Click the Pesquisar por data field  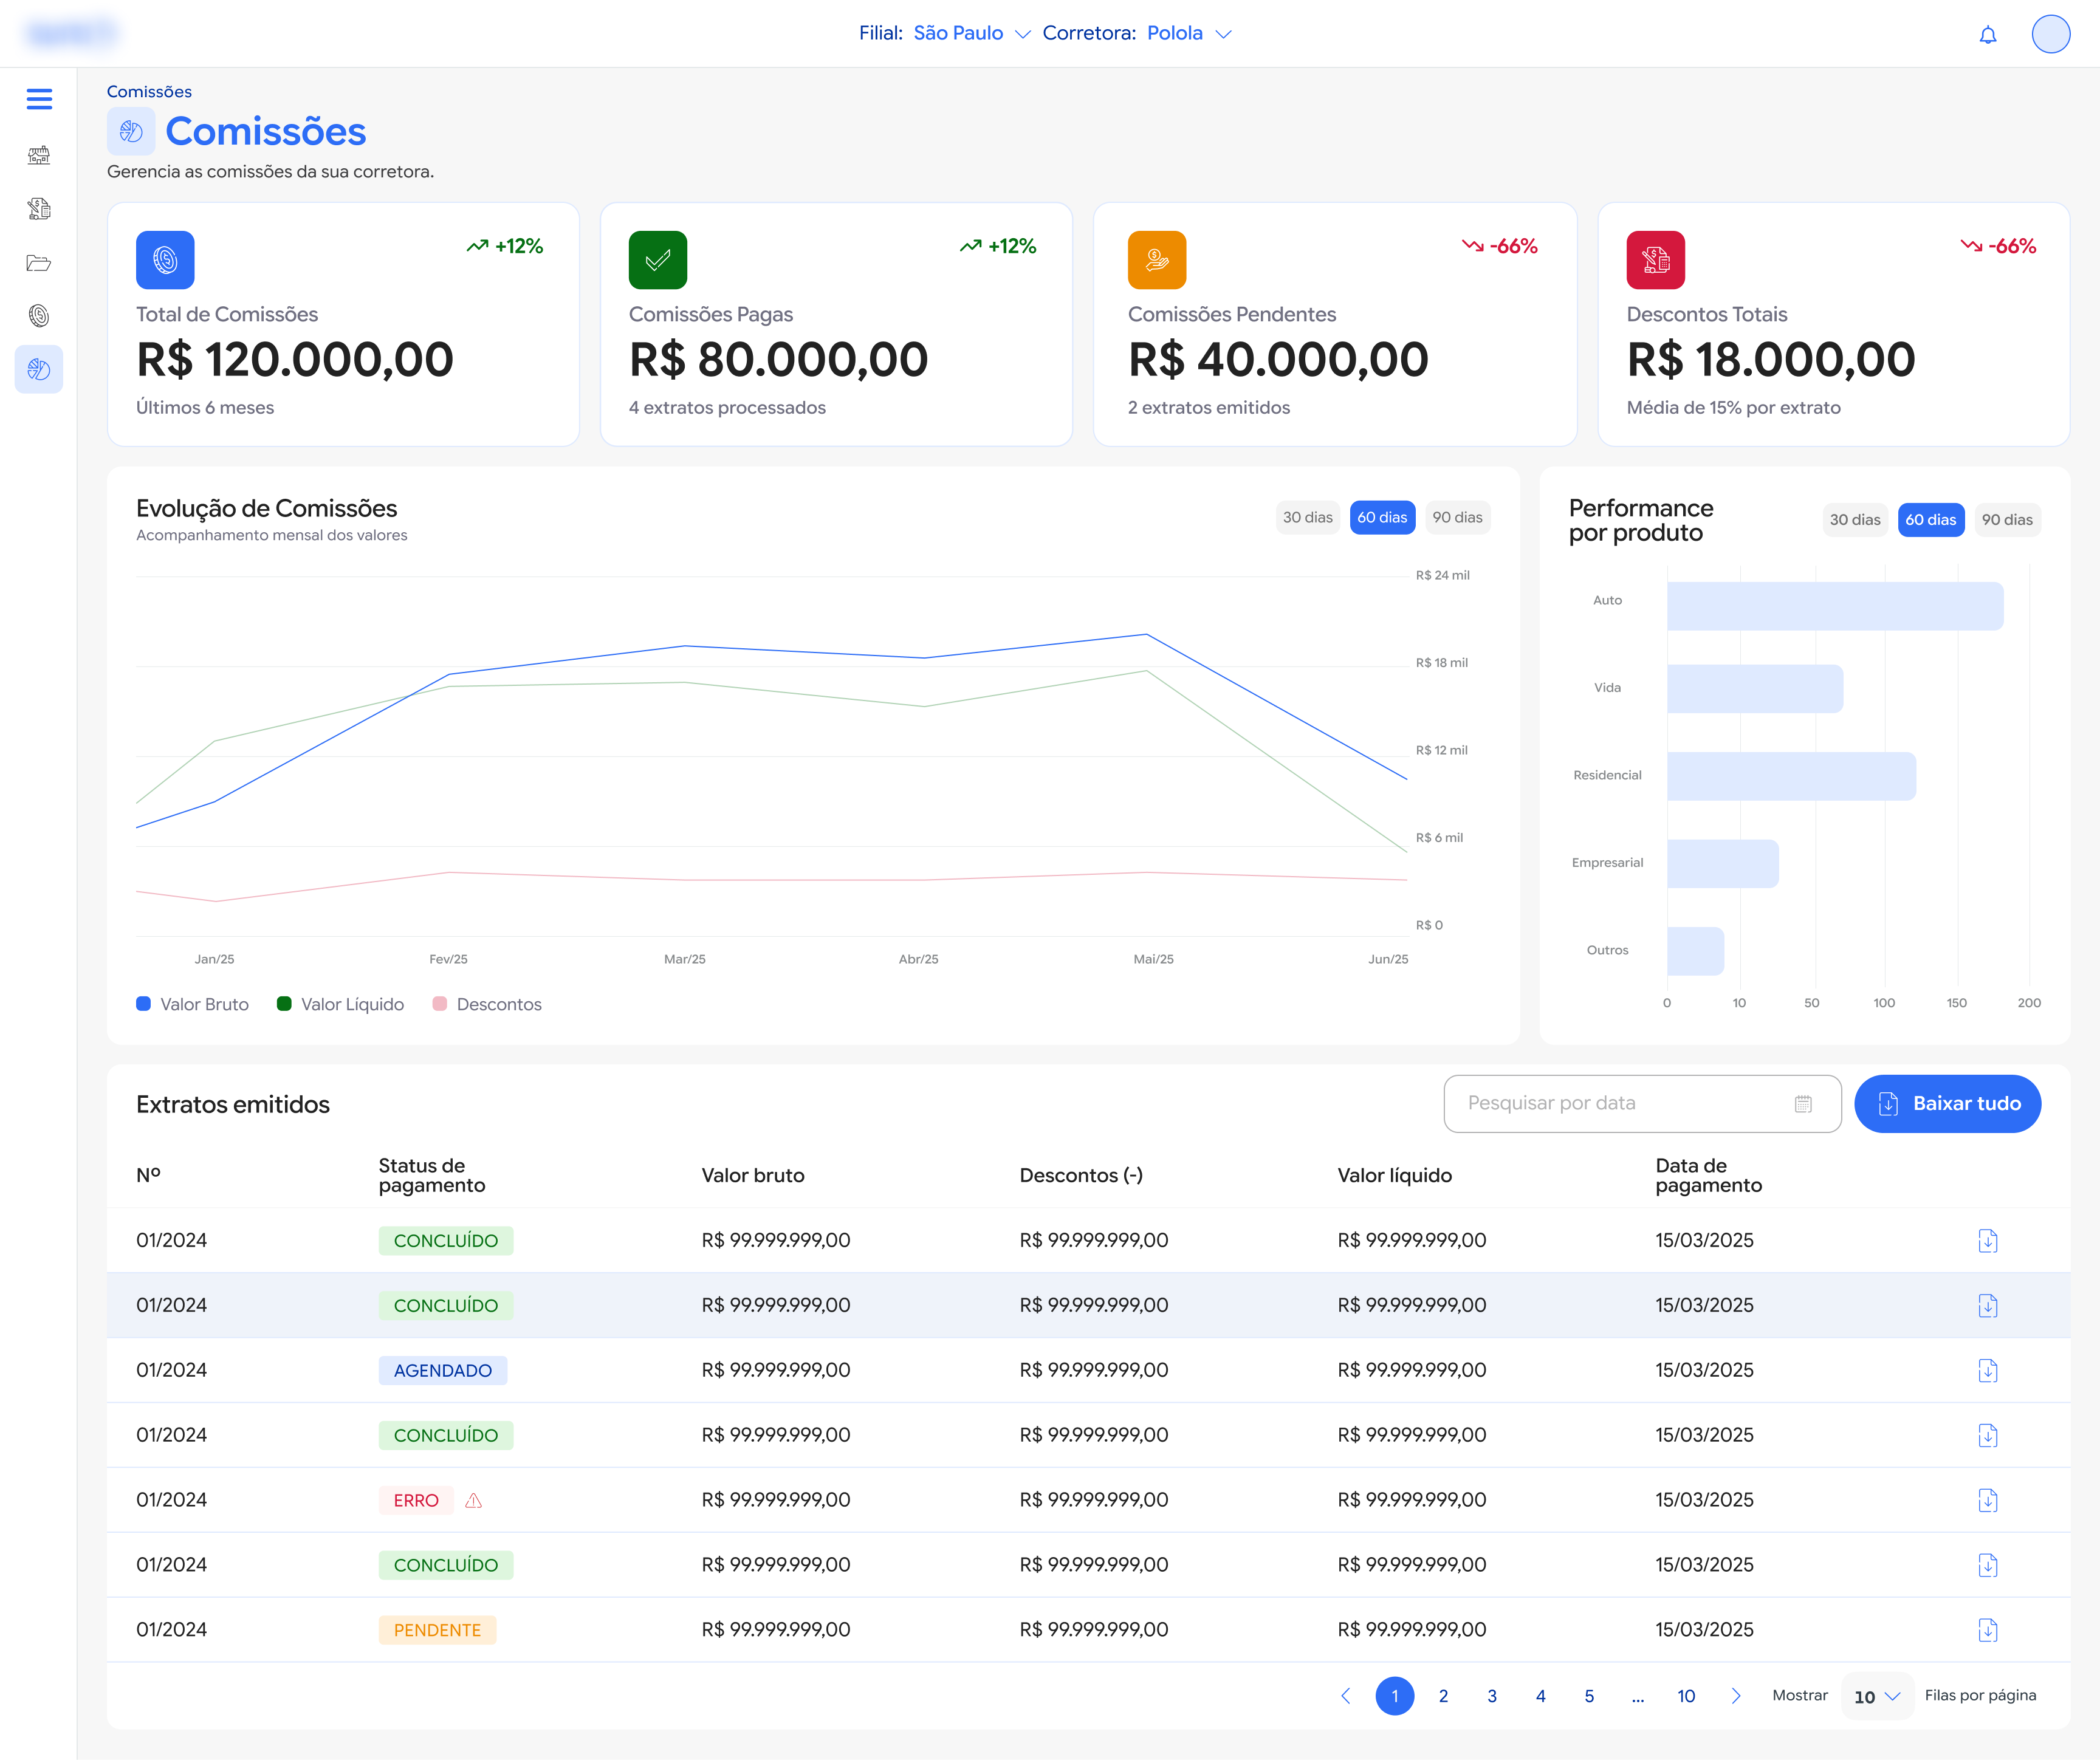tap(1643, 1104)
